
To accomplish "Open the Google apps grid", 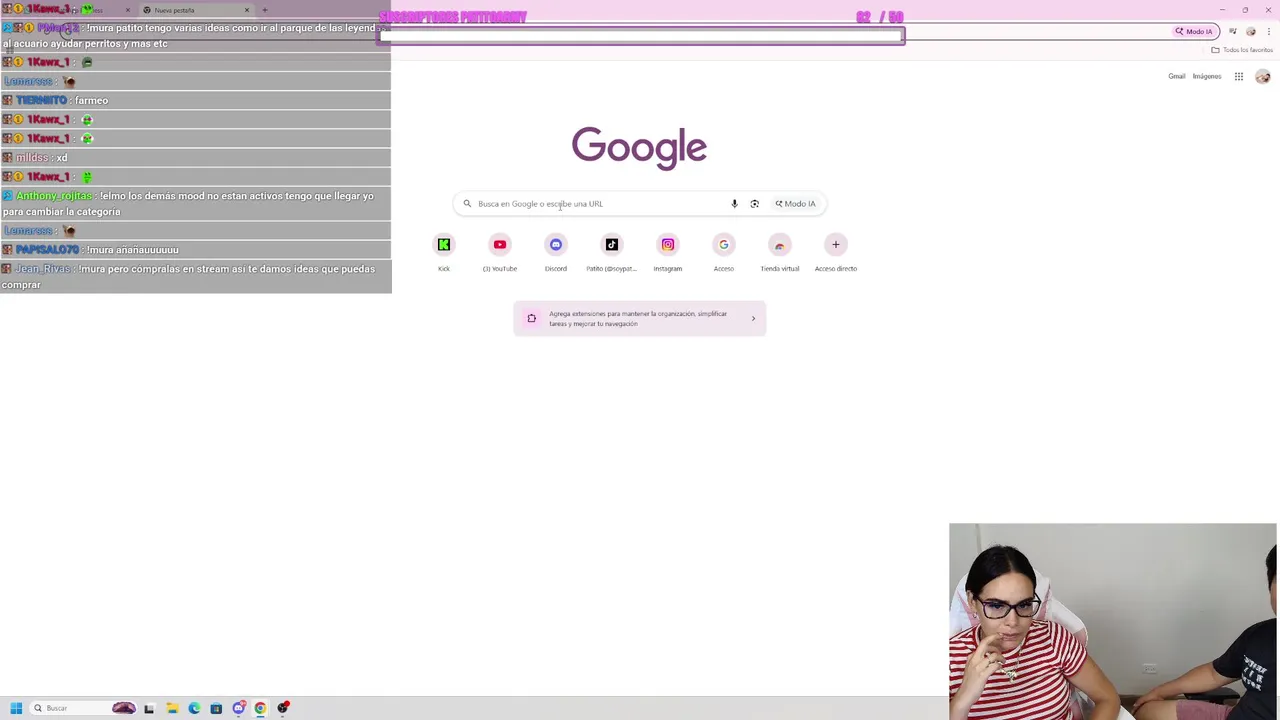I will [1239, 77].
